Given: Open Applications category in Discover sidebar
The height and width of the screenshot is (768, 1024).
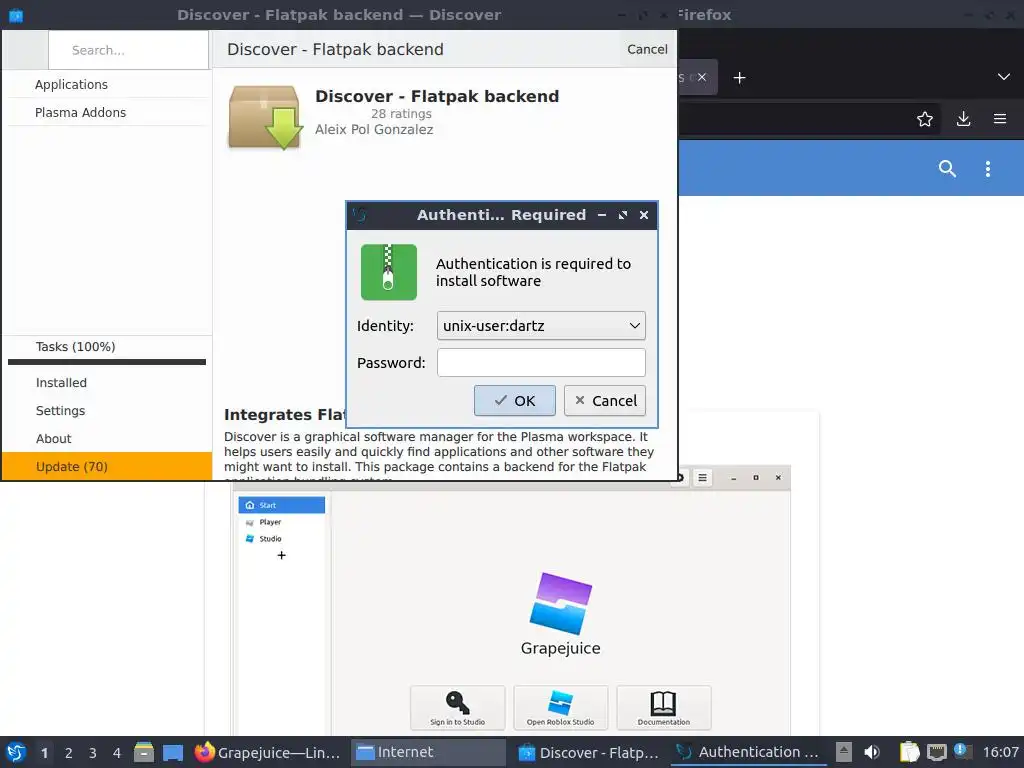Looking at the screenshot, I should [108, 84].
